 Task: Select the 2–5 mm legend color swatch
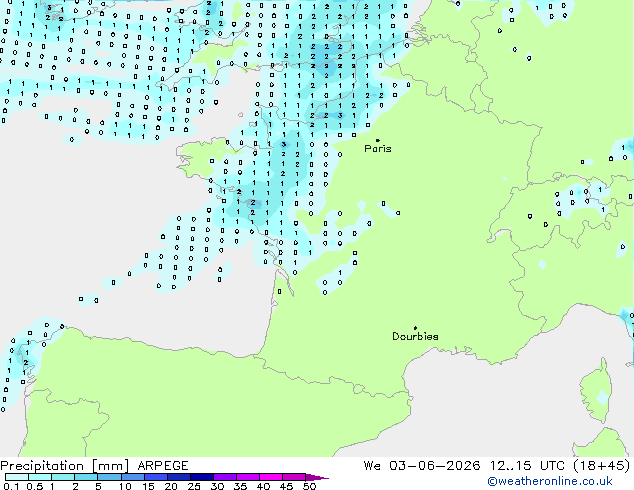click(86, 477)
